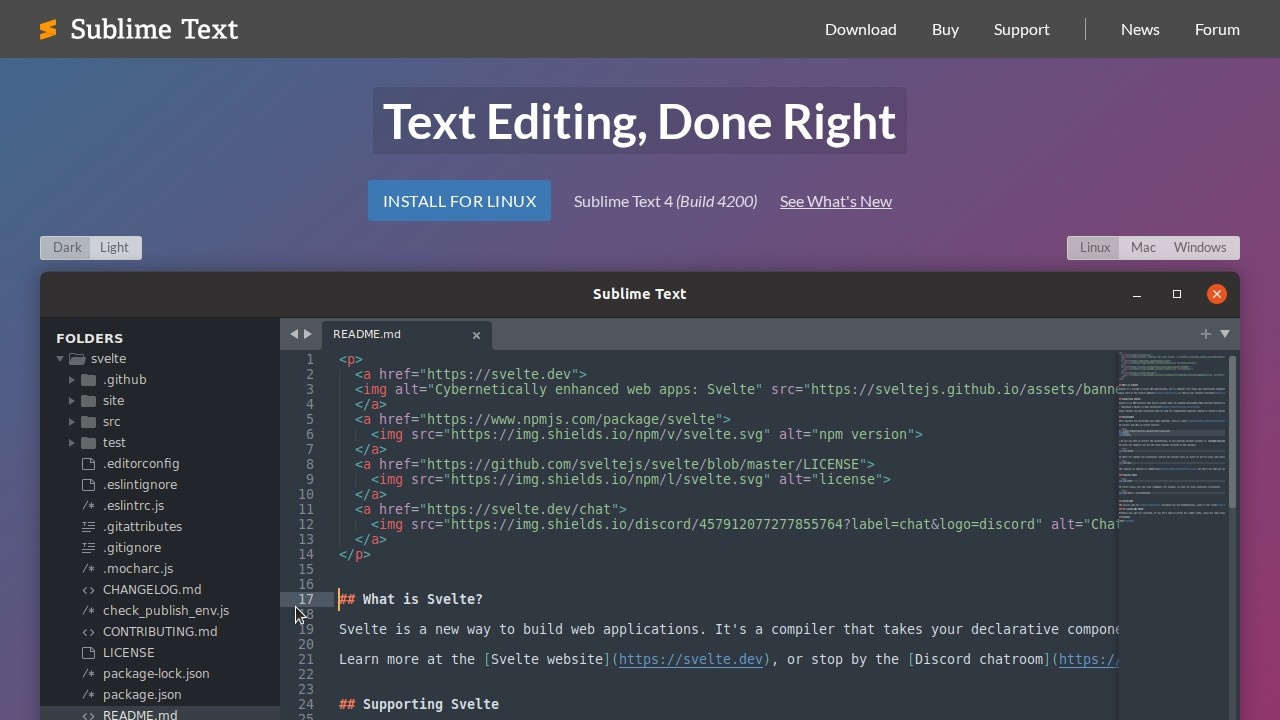The width and height of the screenshot is (1280, 720).
Task: Collapse the svelte folder in the sidebar
Action: [60, 358]
